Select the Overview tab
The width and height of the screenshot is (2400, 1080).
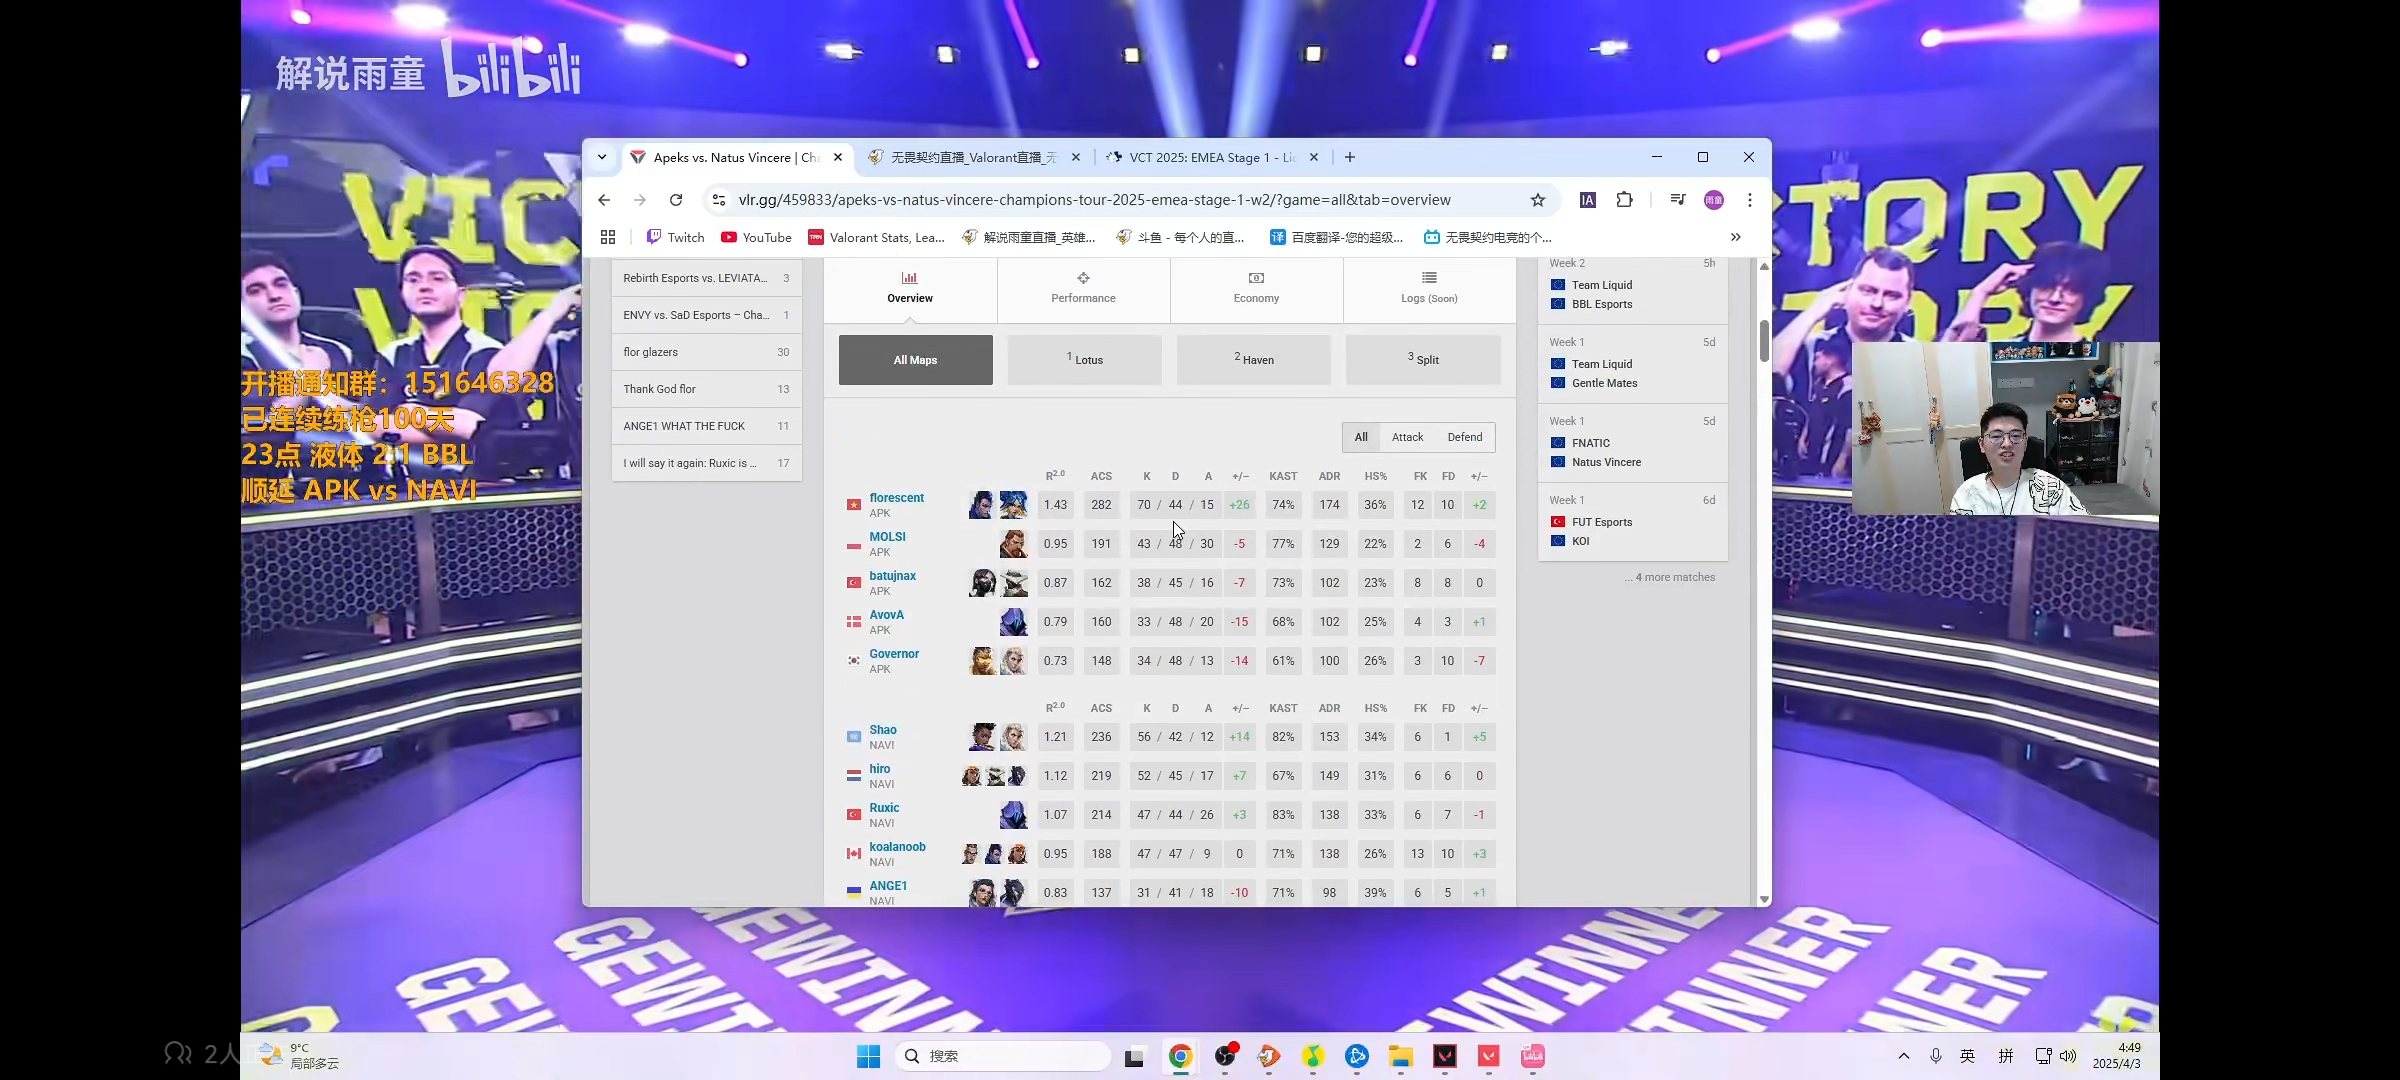point(910,288)
